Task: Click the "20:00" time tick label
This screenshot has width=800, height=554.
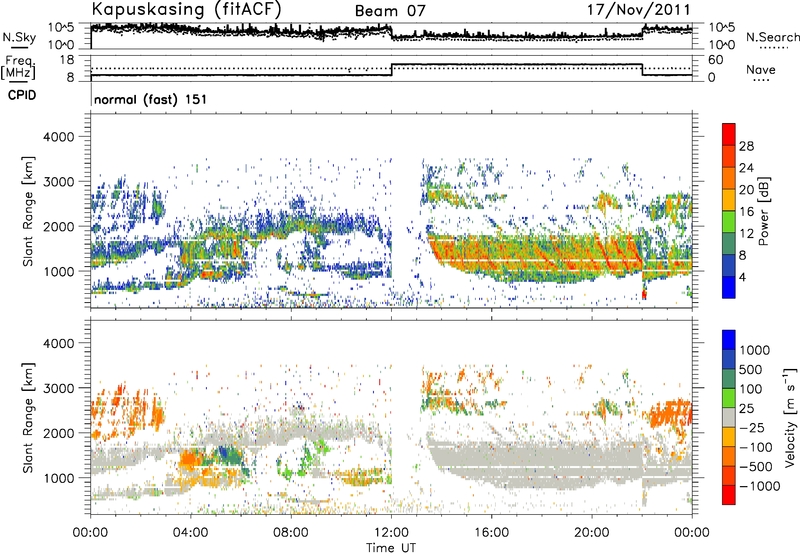Action: [x=592, y=533]
